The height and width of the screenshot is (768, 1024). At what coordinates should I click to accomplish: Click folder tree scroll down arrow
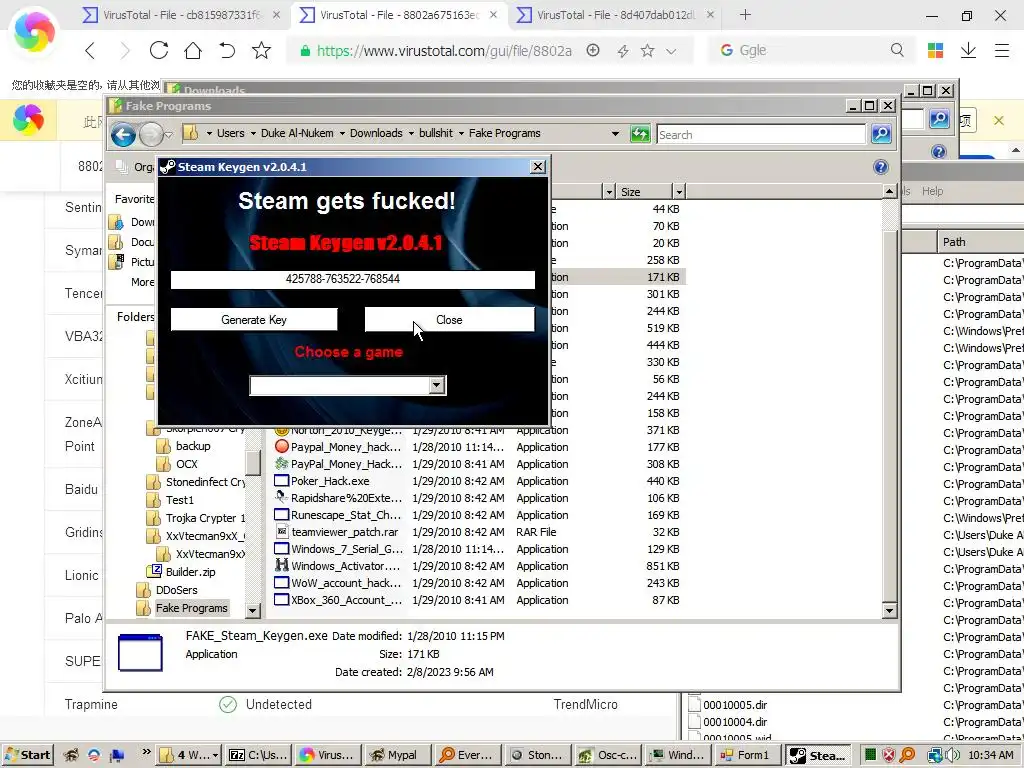(x=253, y=611)
